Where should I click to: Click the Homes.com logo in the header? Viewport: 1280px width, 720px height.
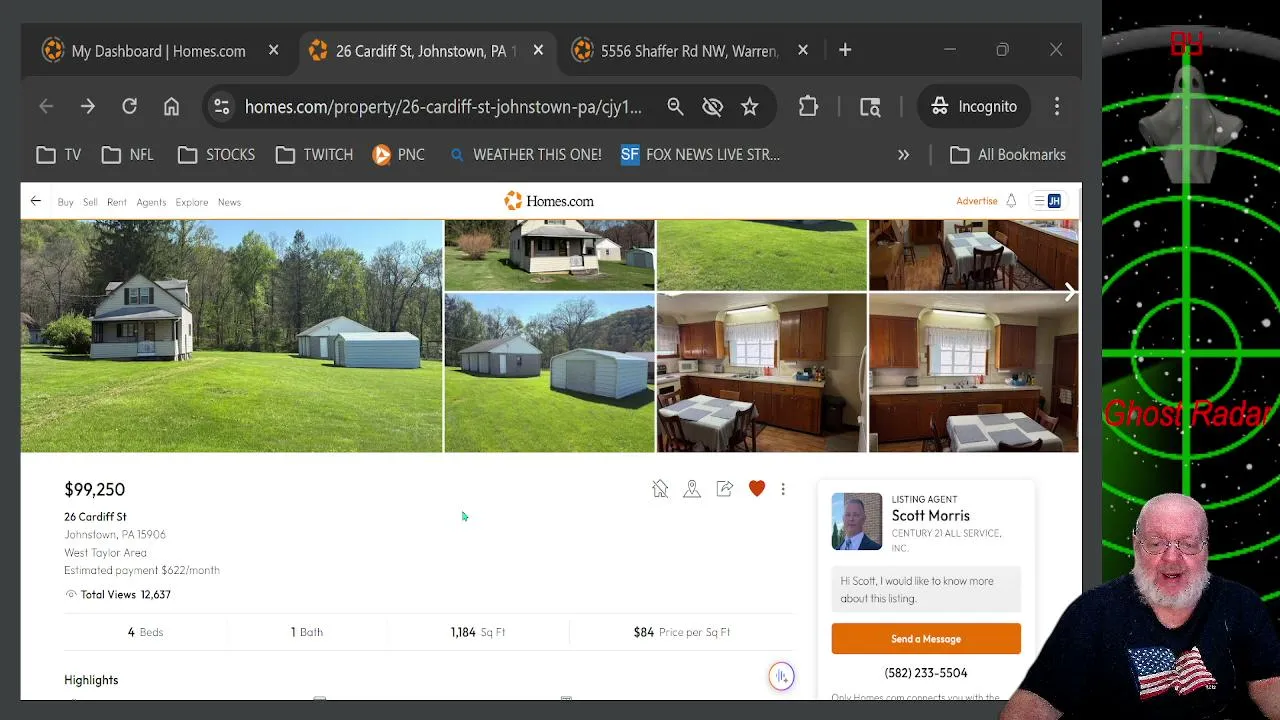549,201
